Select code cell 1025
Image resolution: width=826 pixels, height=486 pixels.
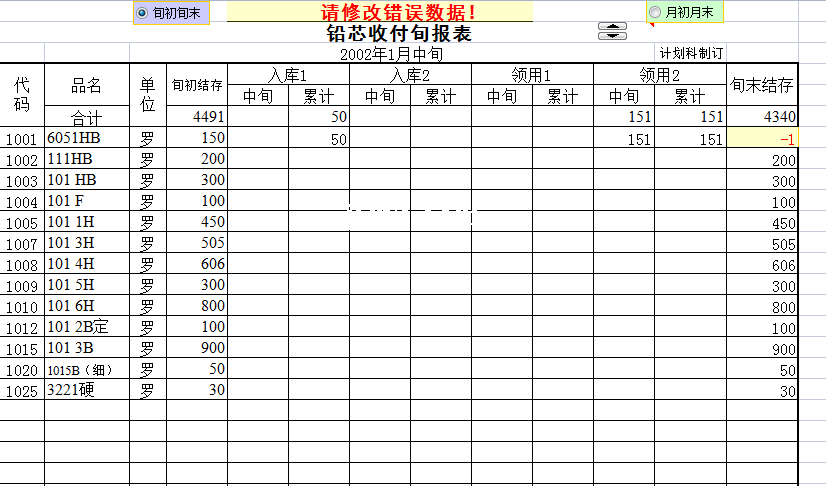pyautogui.click(x=22, y=391)
